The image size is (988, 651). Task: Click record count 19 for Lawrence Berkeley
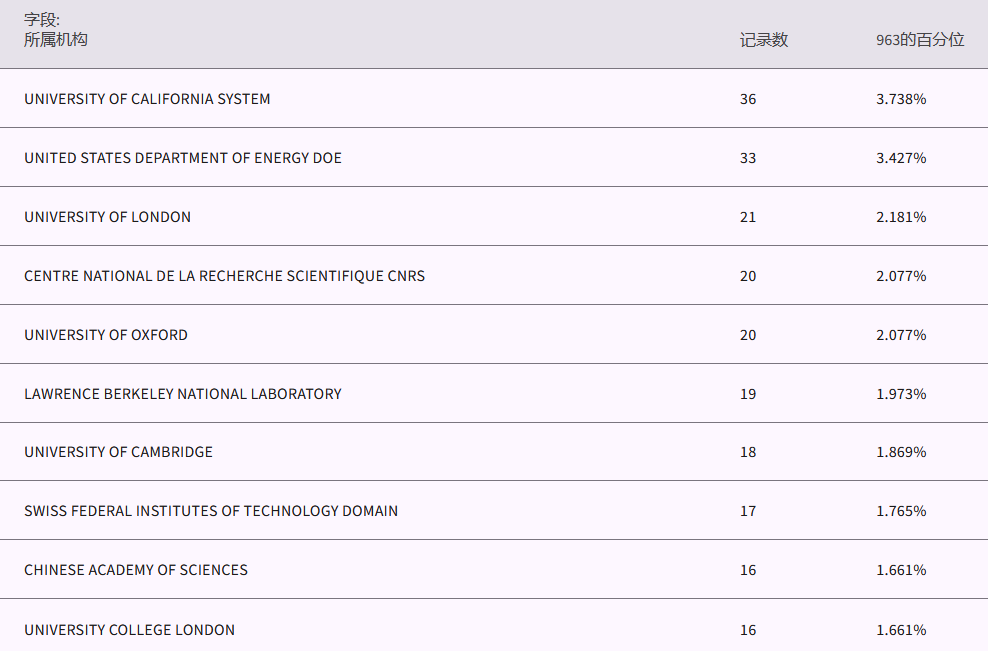(x=748, y=394)
